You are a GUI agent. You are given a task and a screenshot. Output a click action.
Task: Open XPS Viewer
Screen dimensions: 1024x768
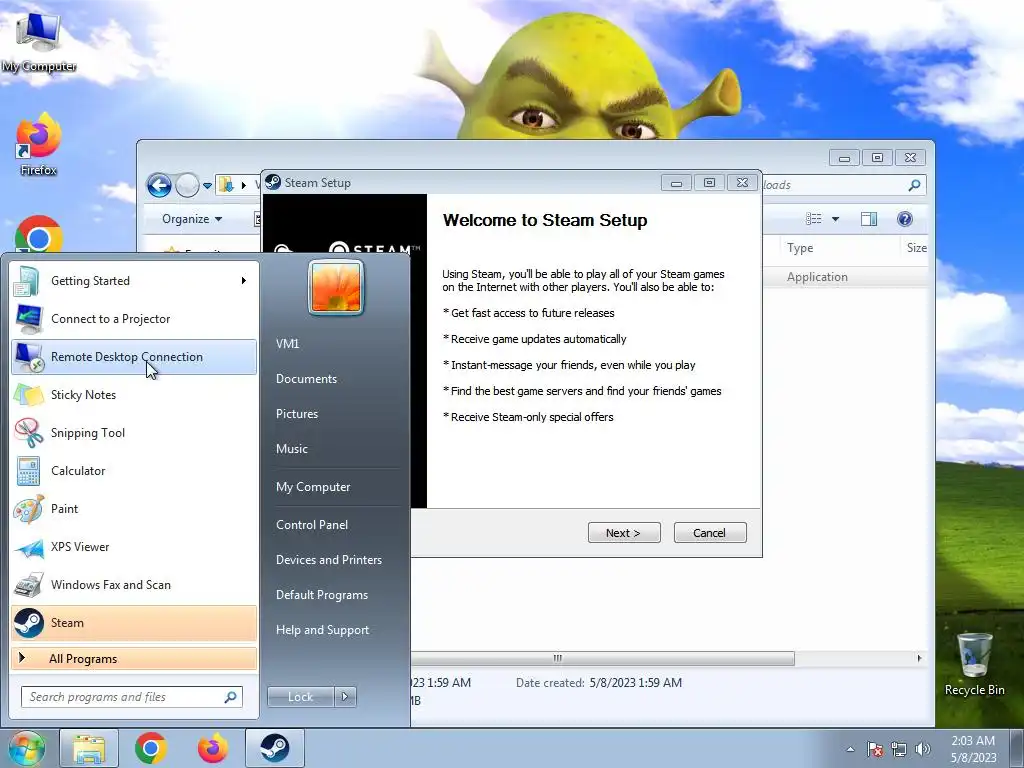(x=134, y=547)
